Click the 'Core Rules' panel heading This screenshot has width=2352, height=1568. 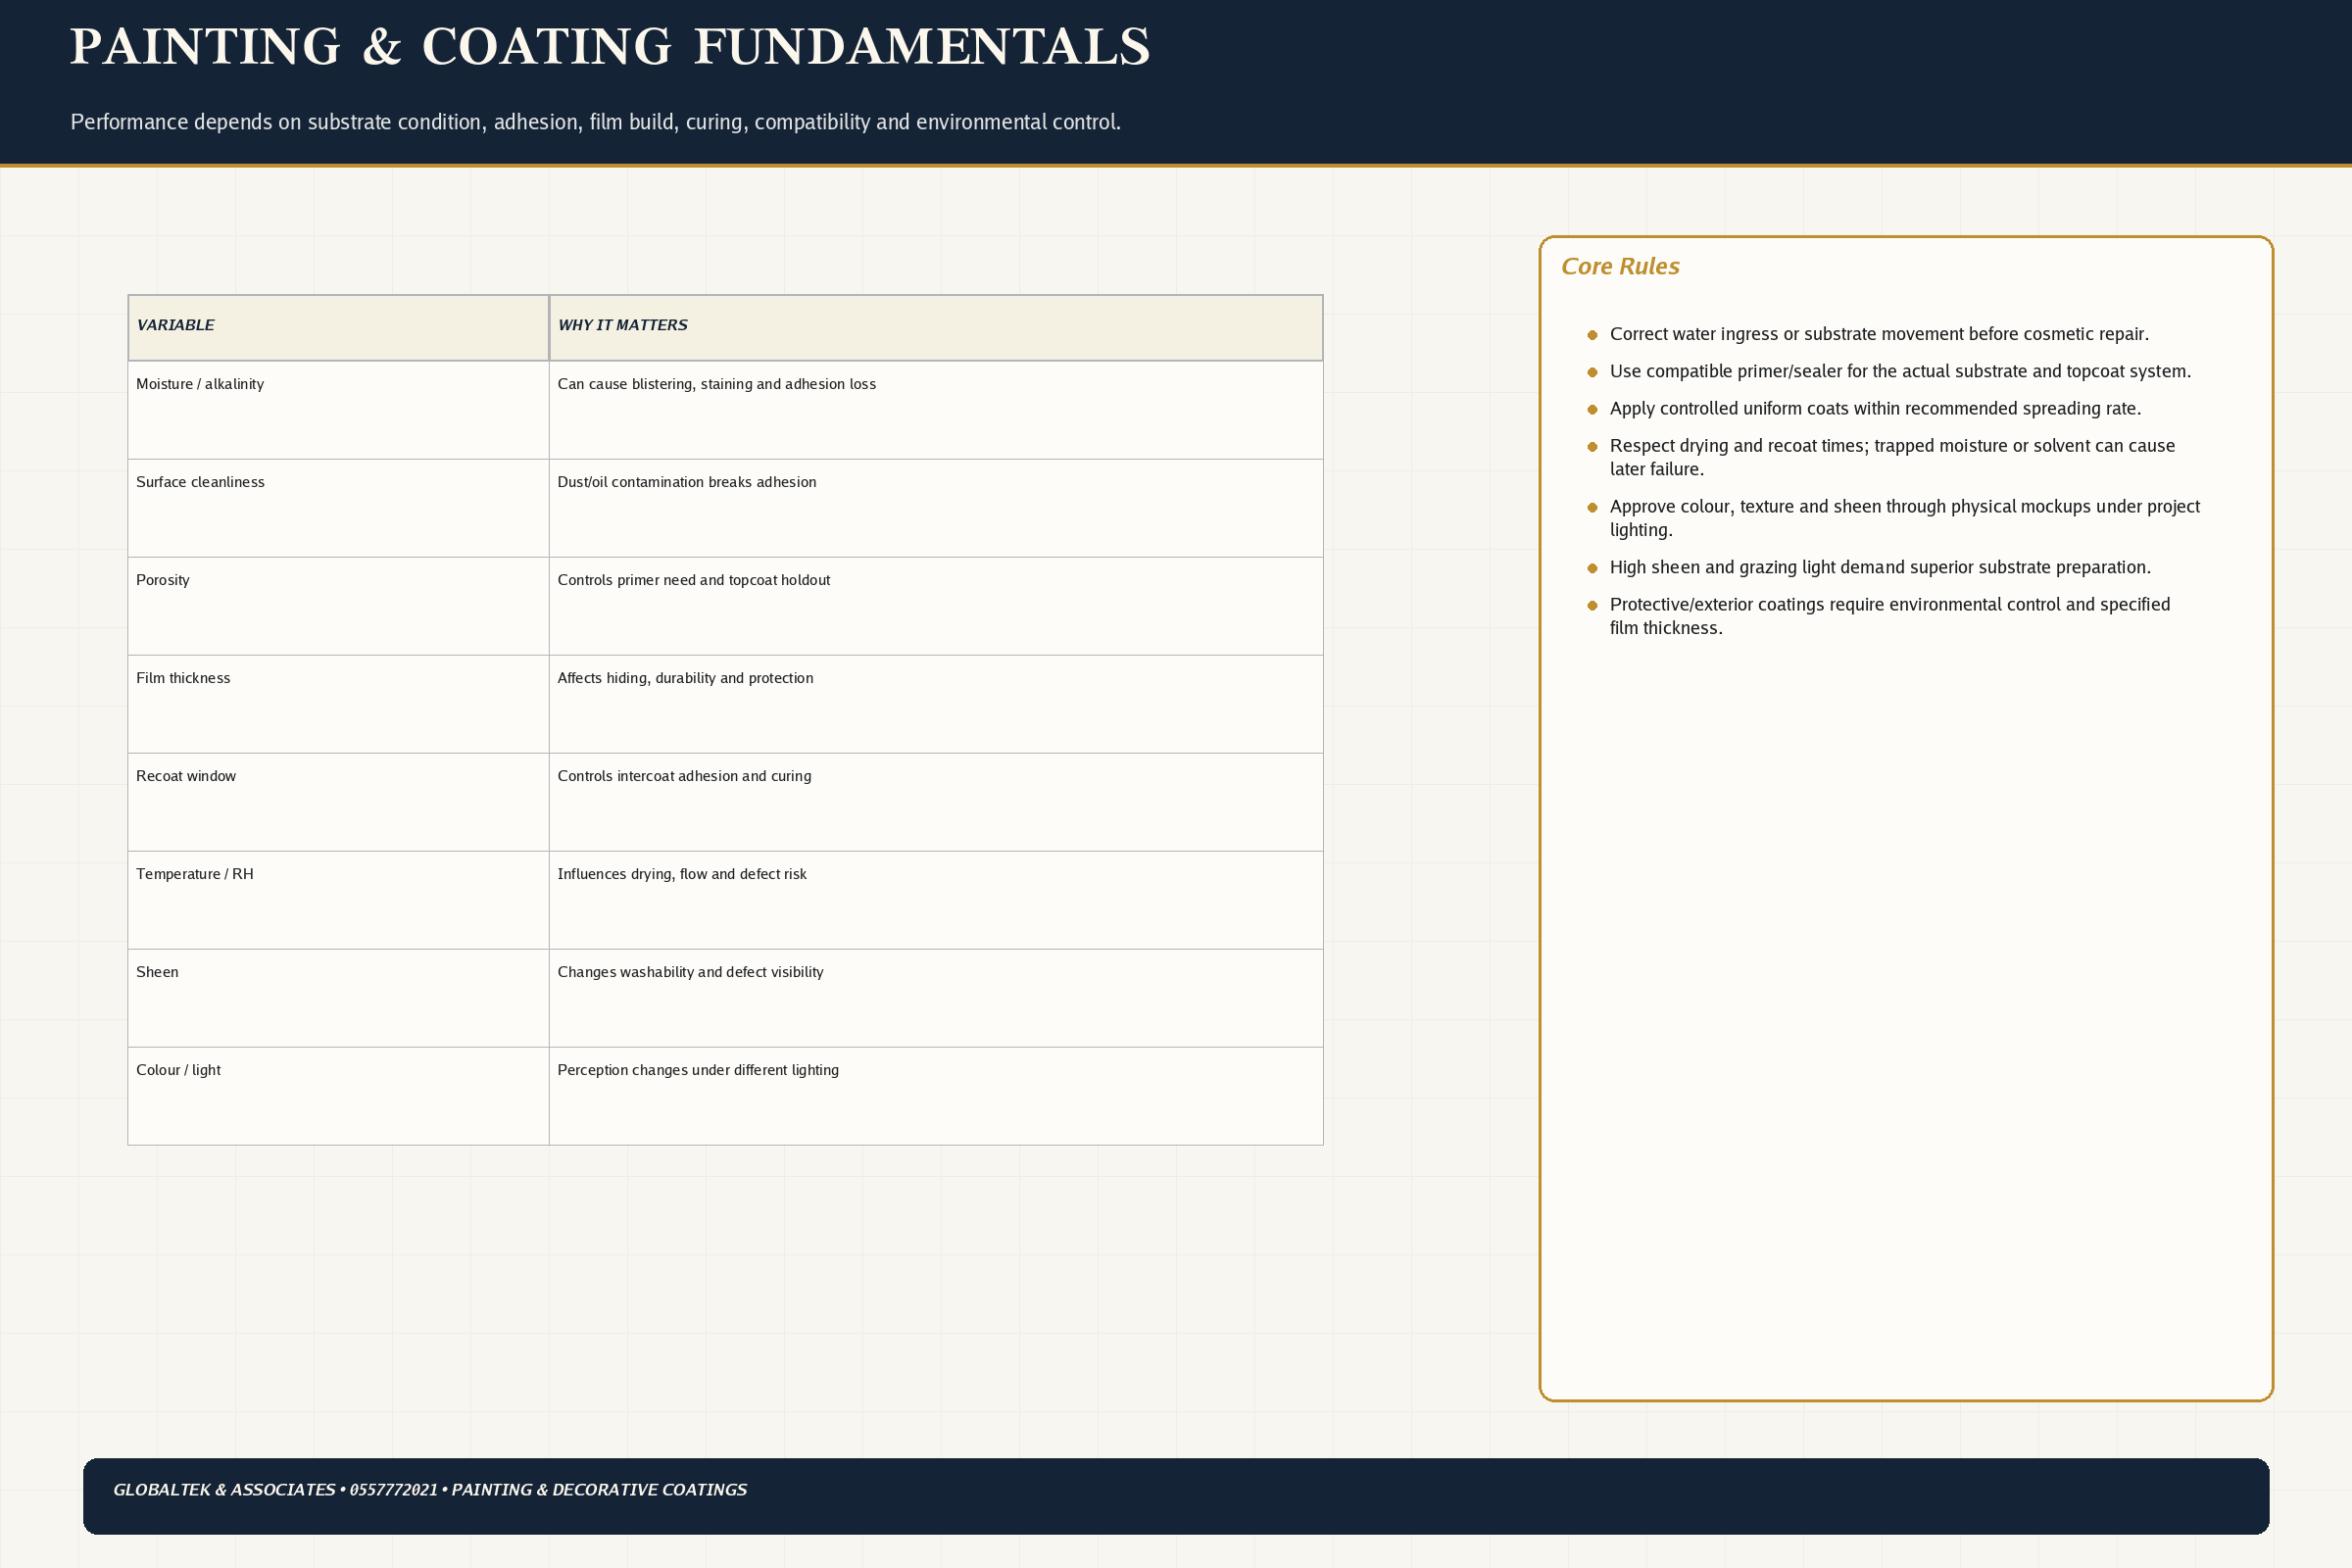coord(1620,266)
